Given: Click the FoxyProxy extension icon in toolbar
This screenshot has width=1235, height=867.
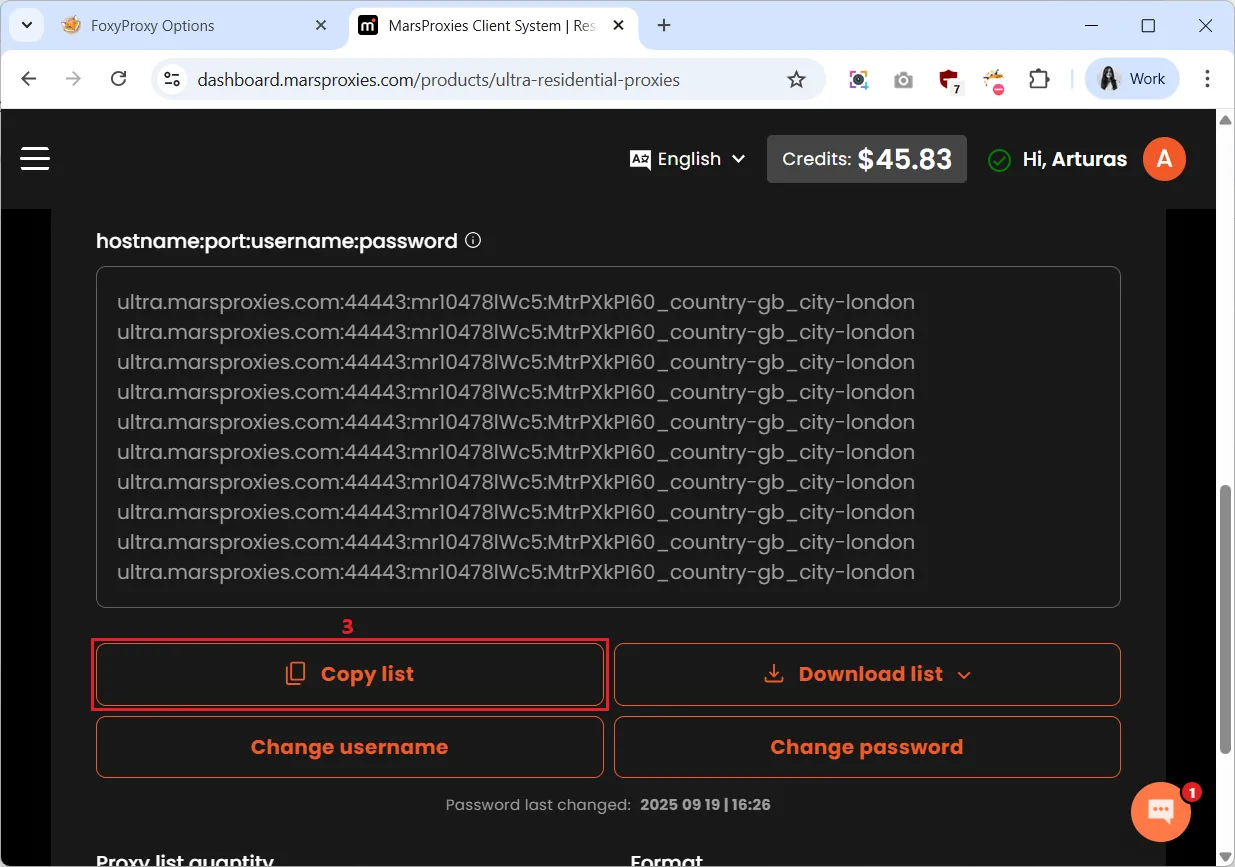Looking at the screenshot, I should point(993,79).
